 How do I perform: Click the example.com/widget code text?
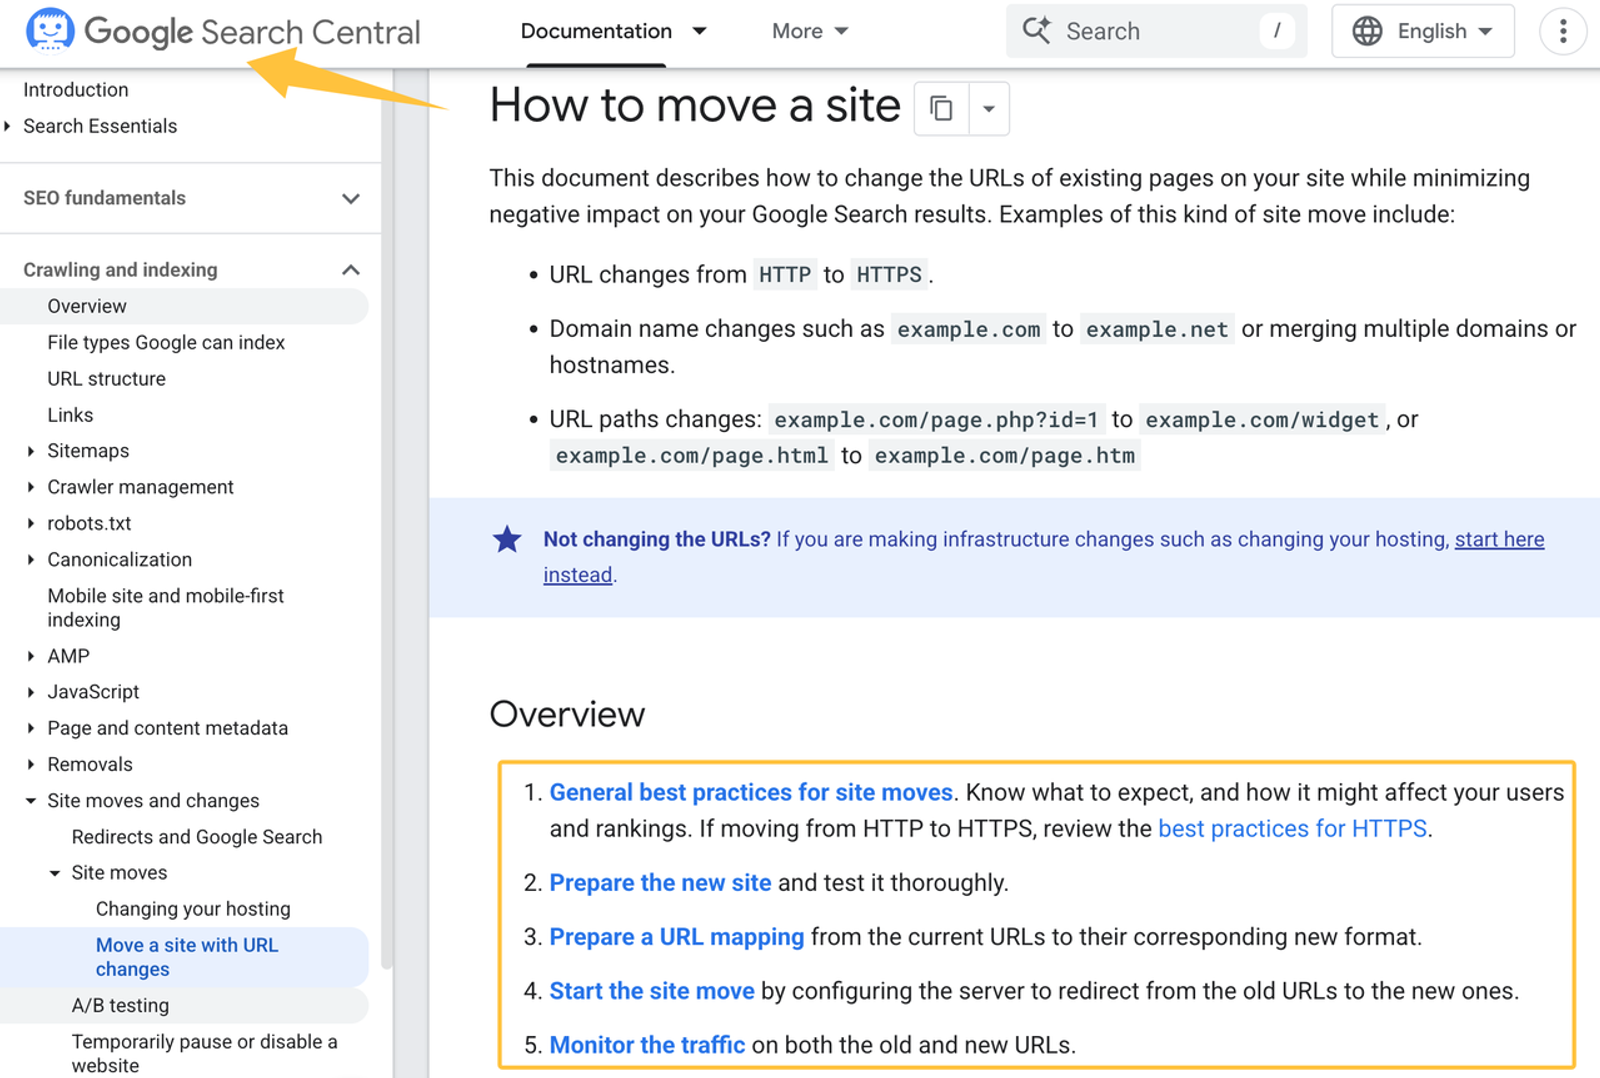[x=1262, y=420]
